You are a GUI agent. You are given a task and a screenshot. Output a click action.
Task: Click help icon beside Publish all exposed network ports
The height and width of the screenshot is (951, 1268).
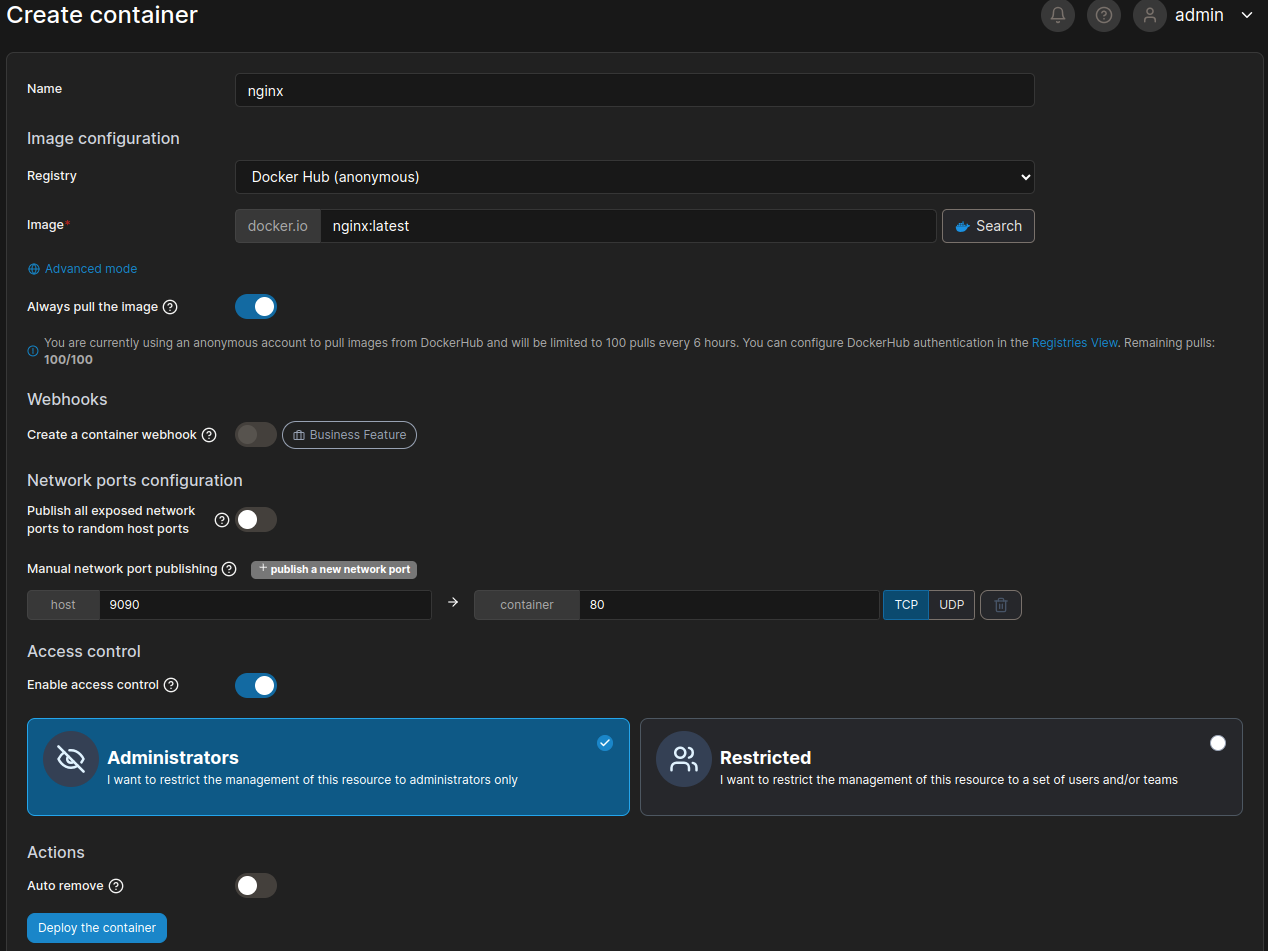[x=222, y=520]
